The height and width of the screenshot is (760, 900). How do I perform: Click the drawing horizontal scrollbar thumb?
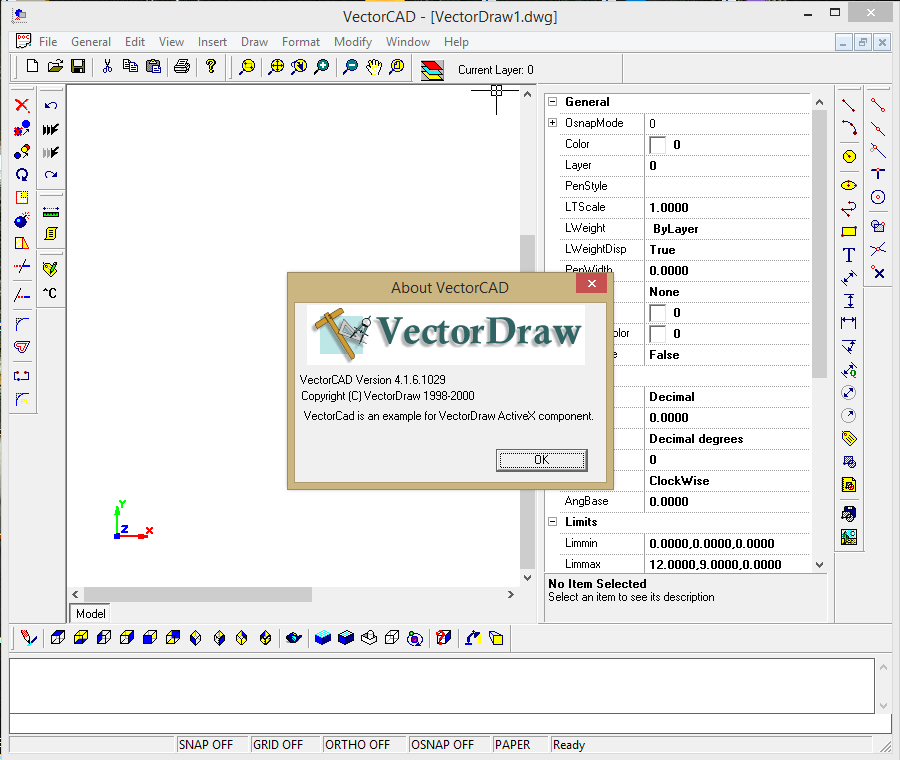point(198,595)
